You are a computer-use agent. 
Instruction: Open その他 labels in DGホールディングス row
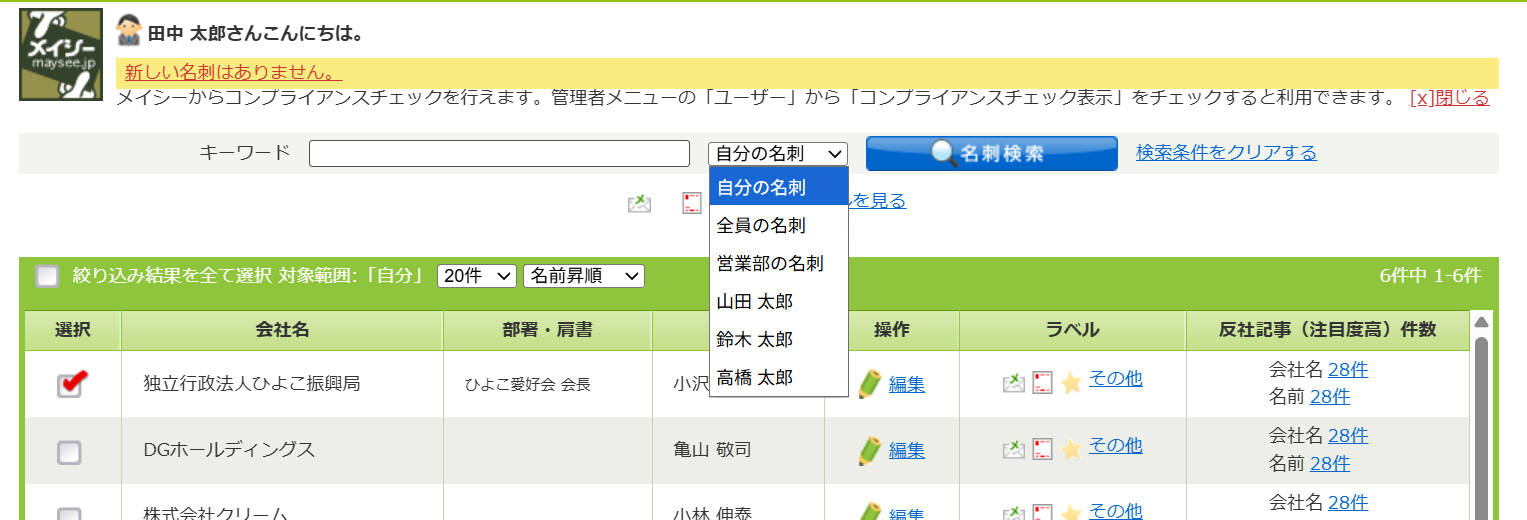[1115, 445]
